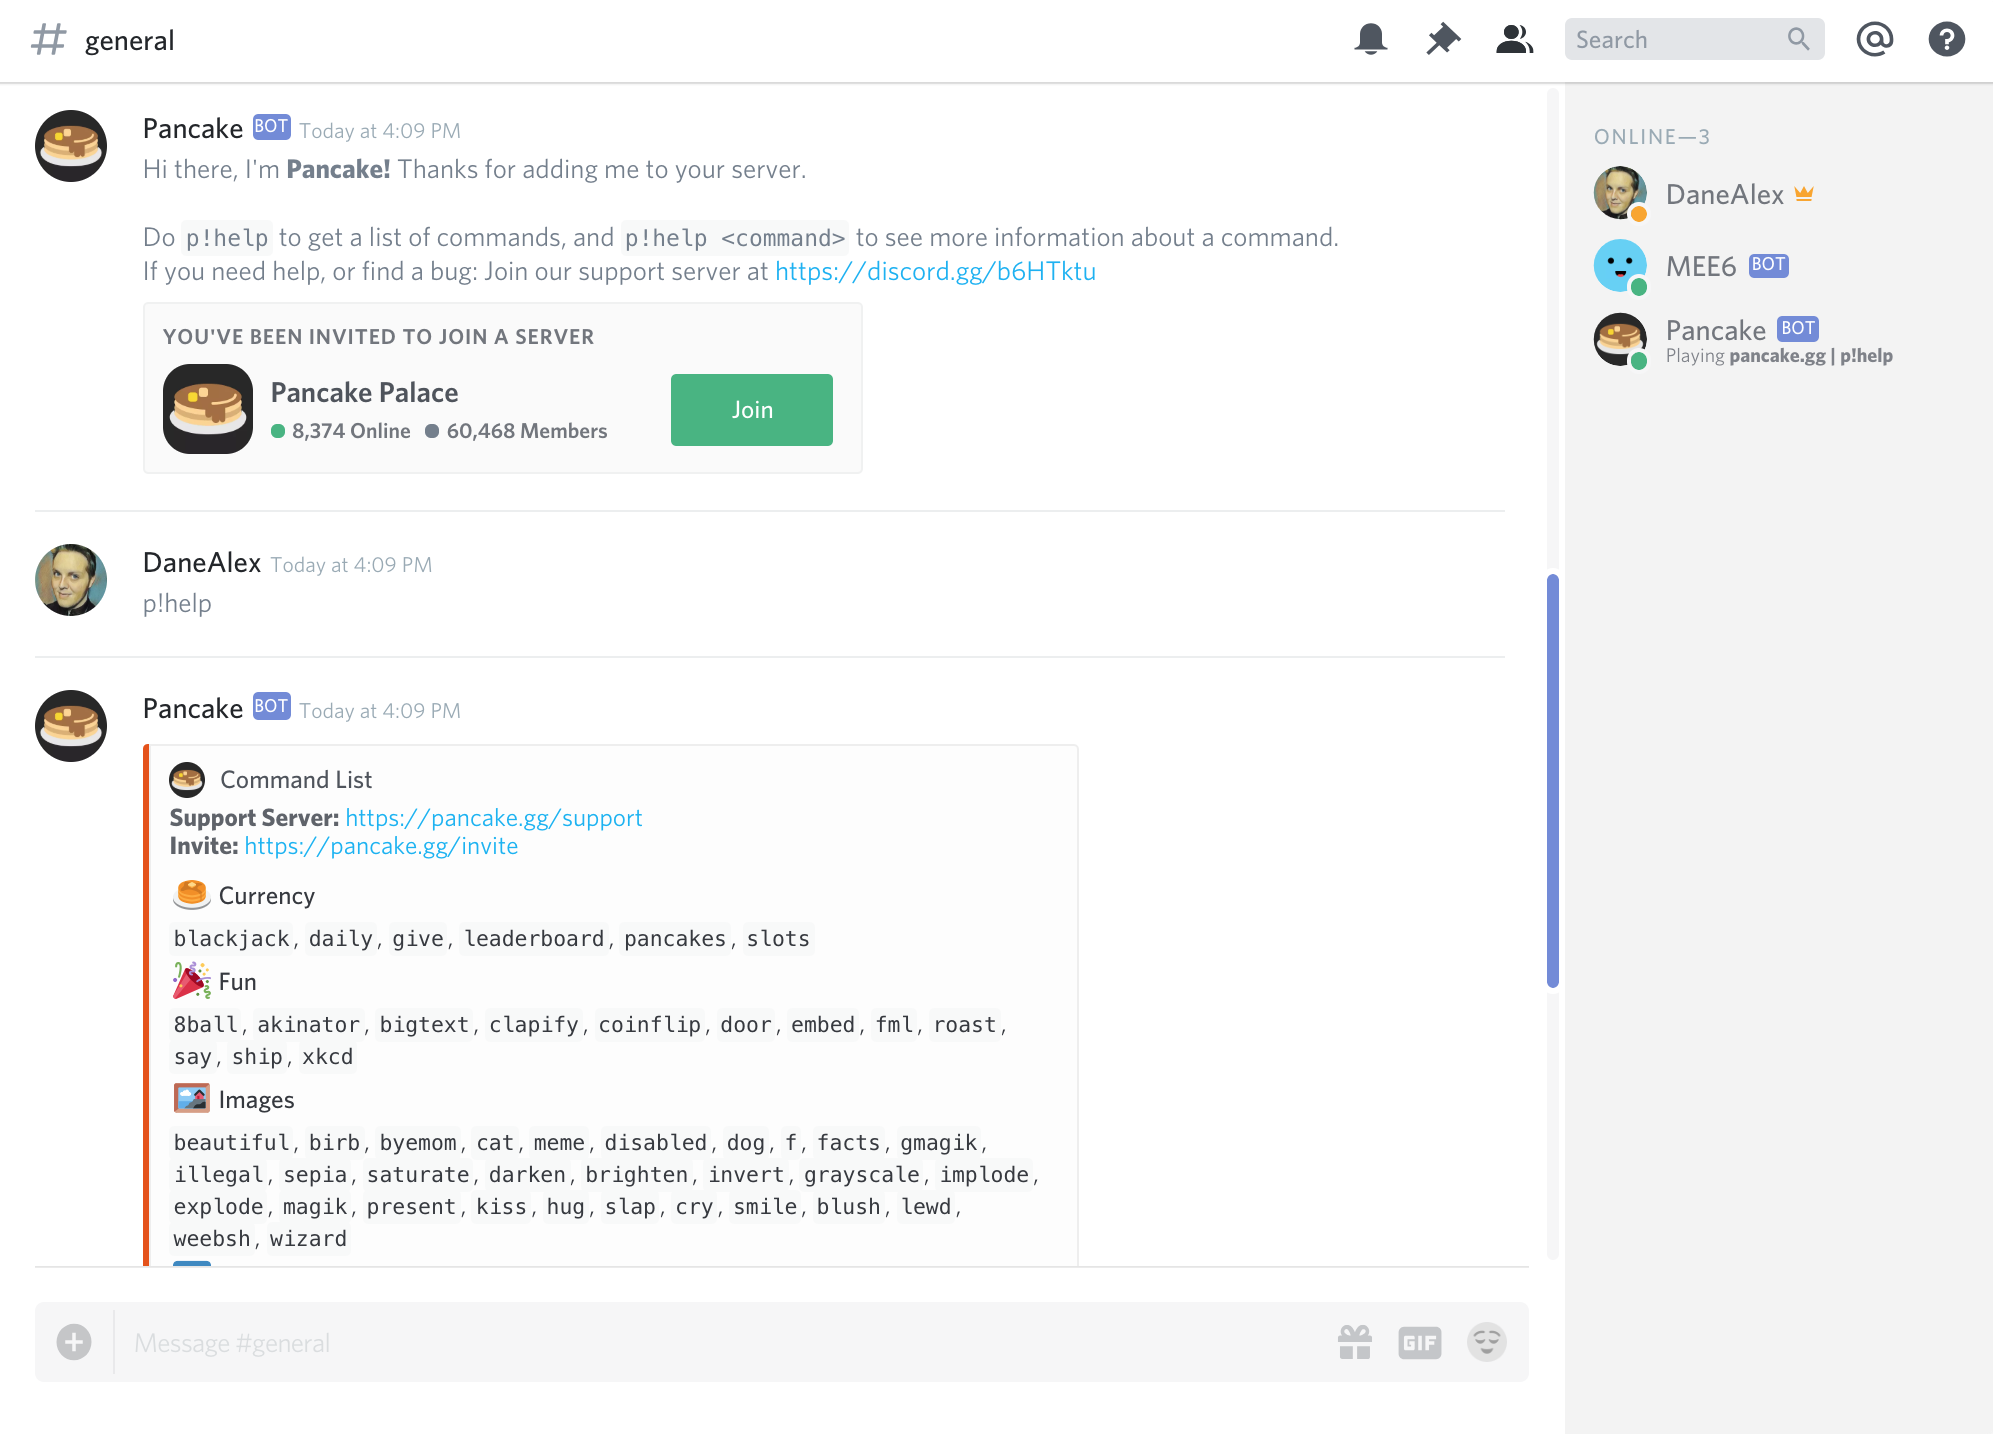
Task: Open the emoji picker
Action: pos(1486,1342)
